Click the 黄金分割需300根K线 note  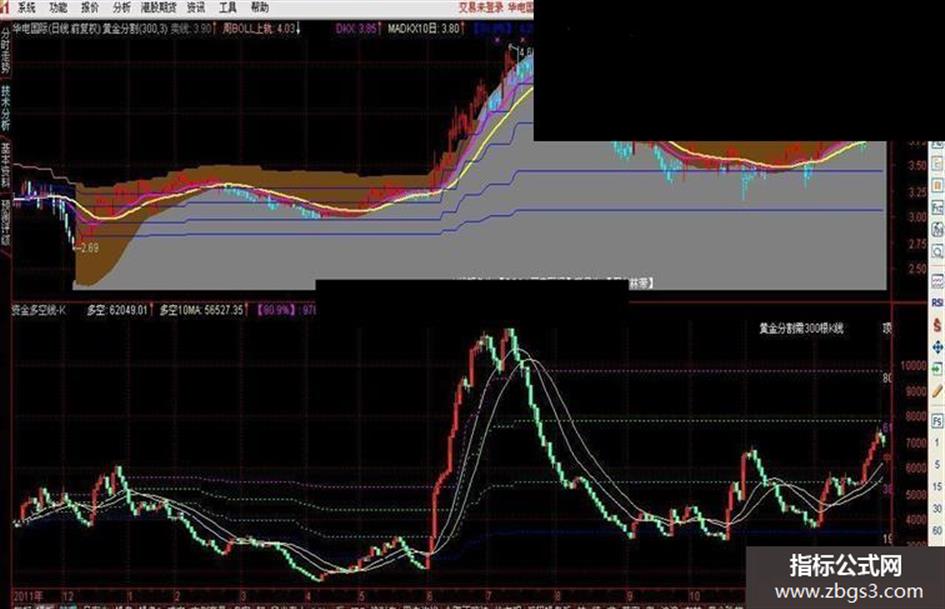[801, 329]
